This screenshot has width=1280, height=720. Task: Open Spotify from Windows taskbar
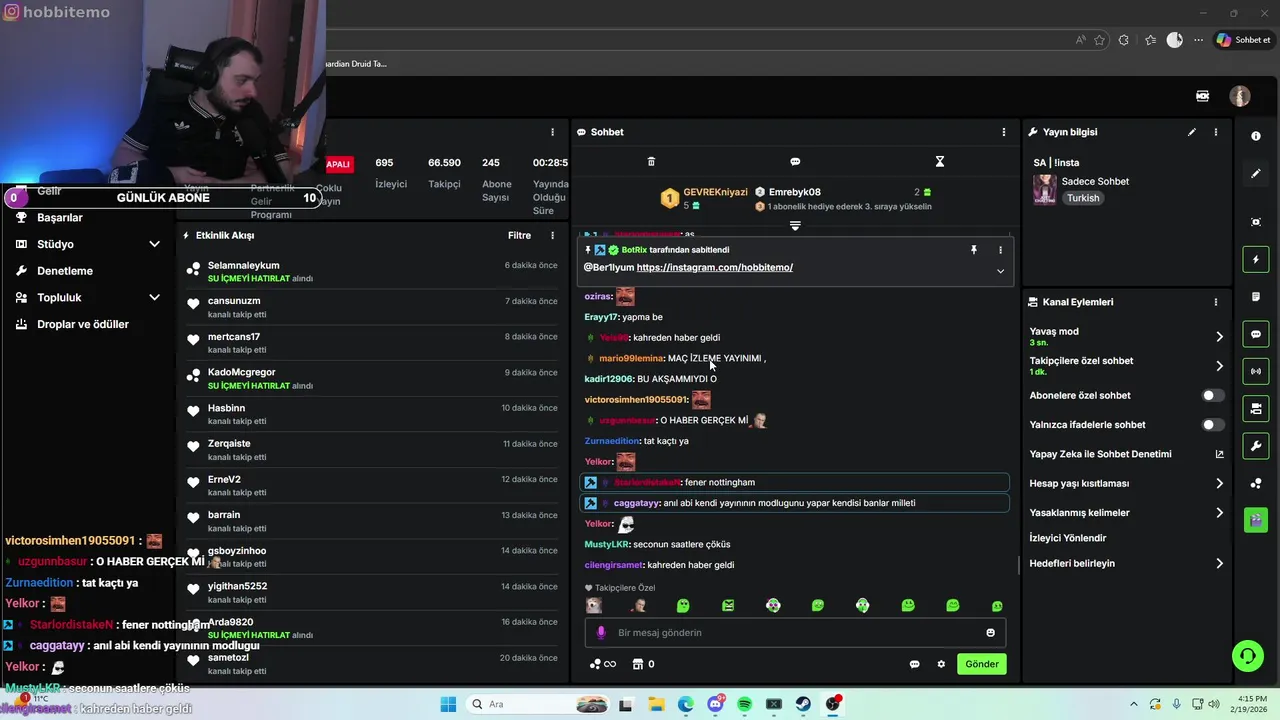tap(744, 704)
